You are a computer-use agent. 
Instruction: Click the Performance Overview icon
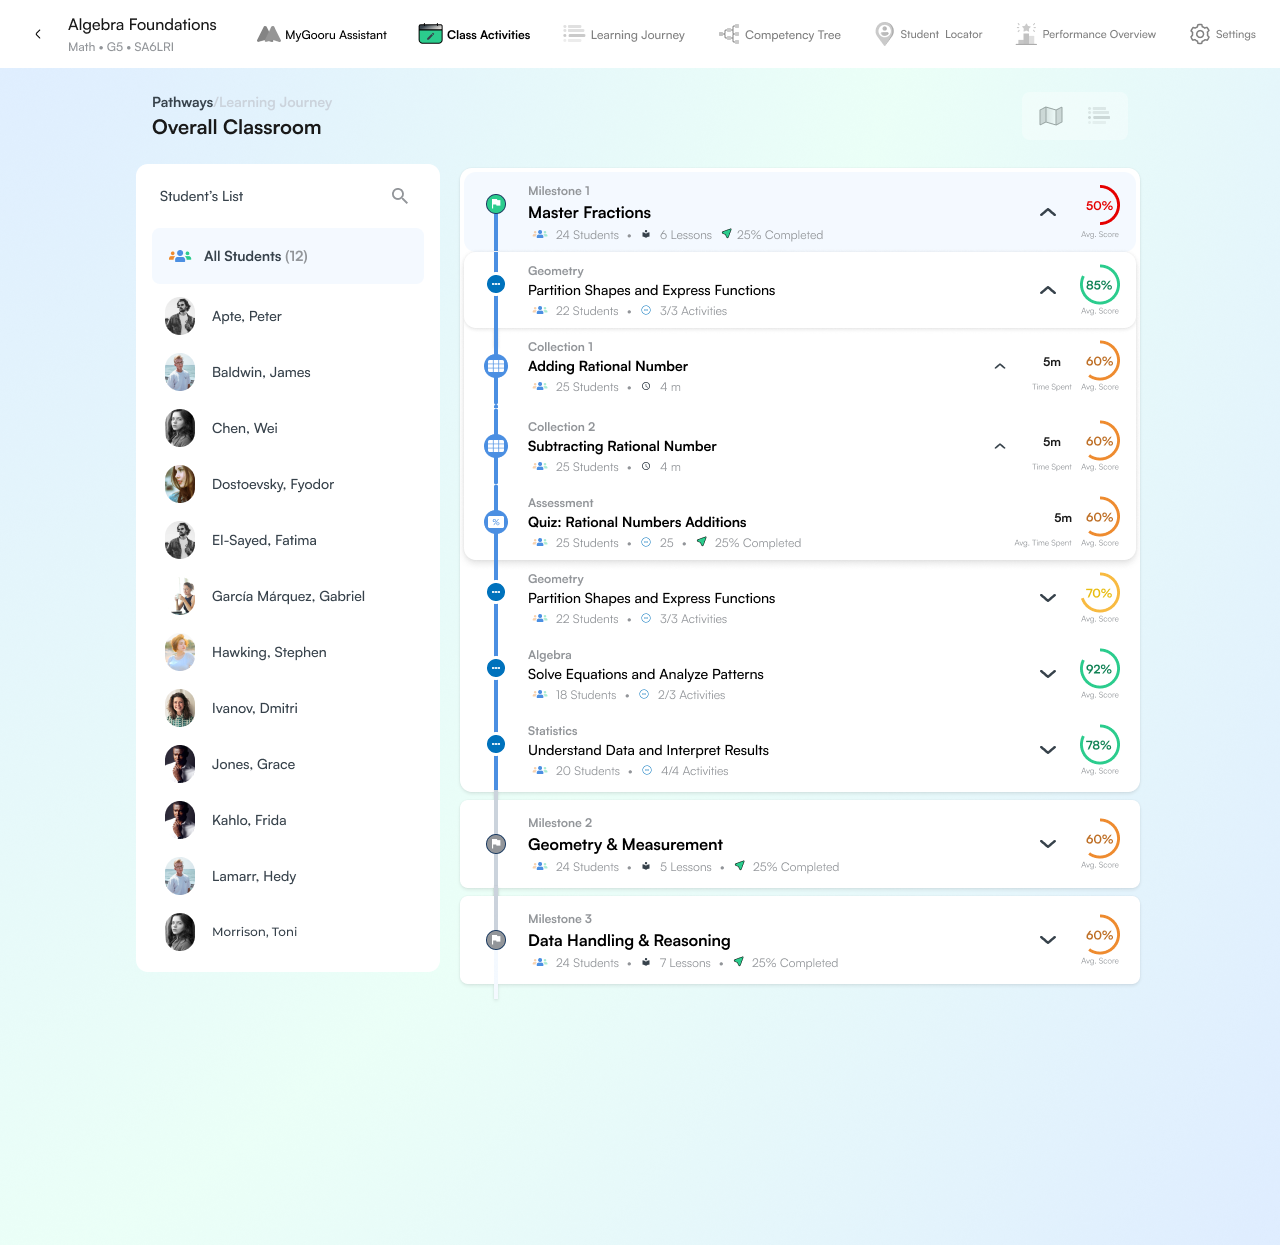coord(1026,34)
